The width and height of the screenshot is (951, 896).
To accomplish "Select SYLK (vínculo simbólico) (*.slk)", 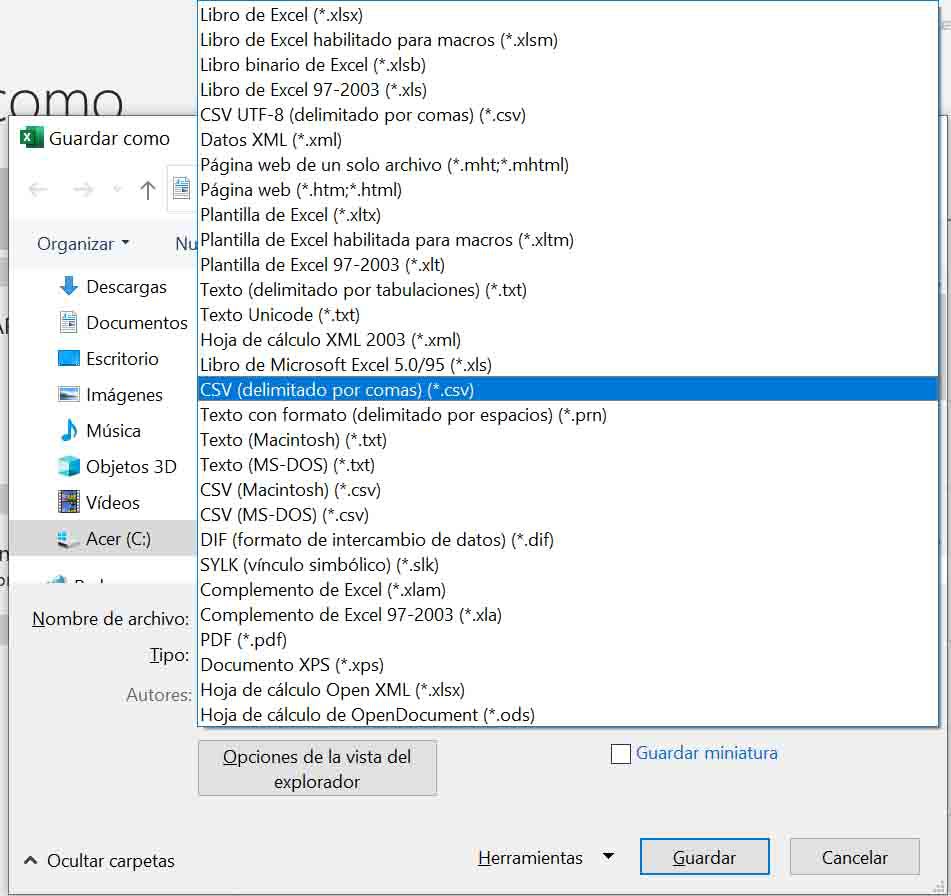I will tap(568, 565).
